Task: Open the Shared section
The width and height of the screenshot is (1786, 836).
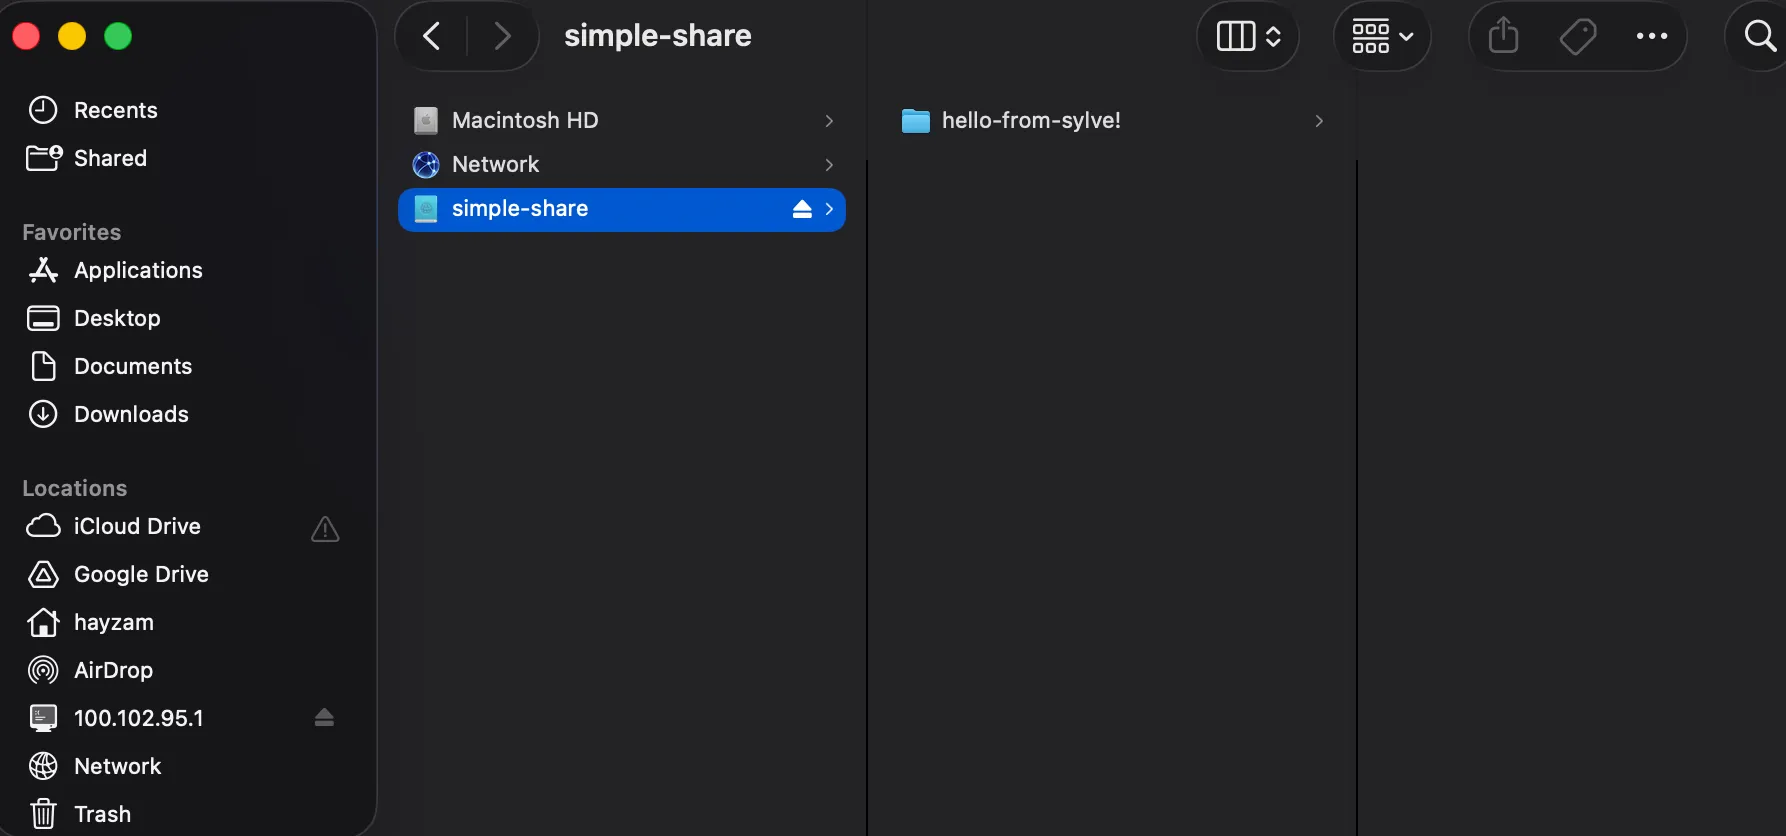Action: (x=110, y=158)
